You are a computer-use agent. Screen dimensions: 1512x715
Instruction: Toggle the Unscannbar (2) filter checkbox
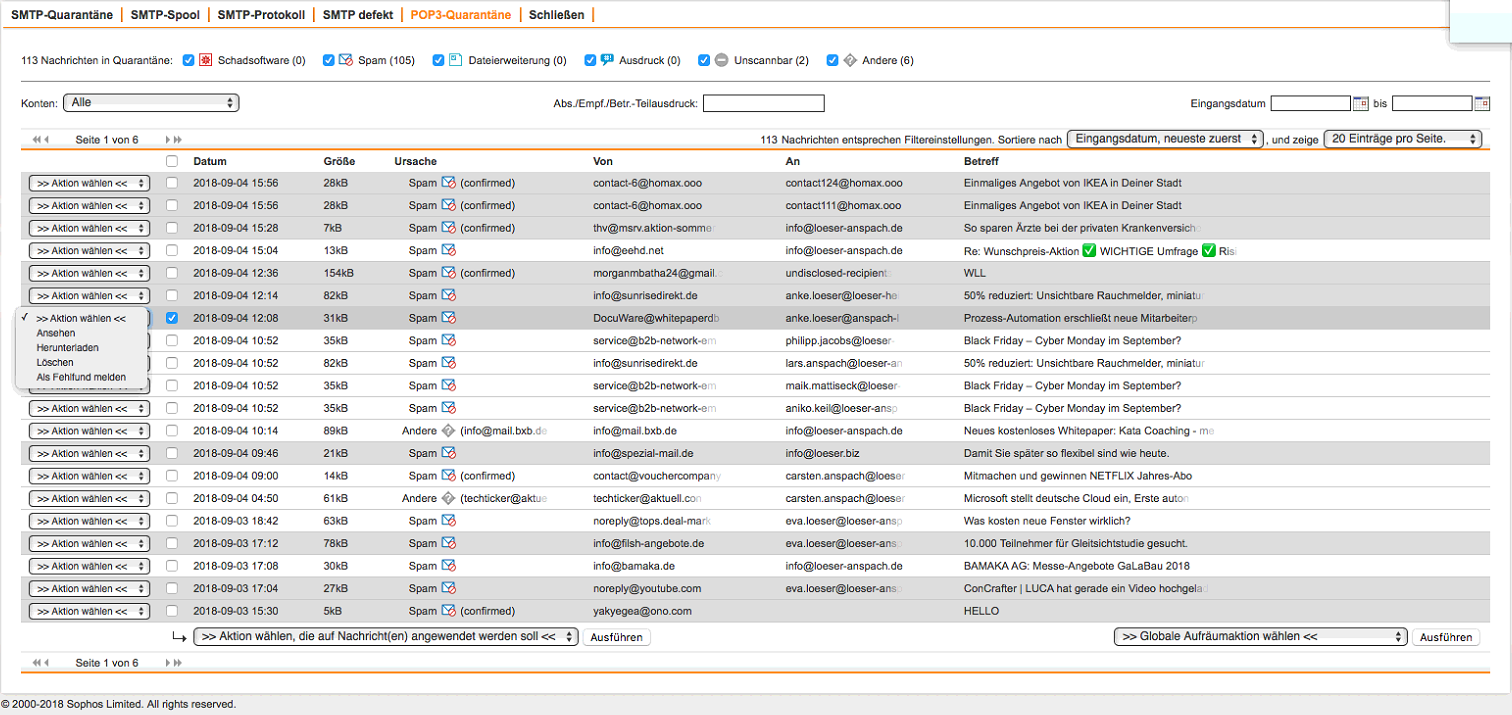(x=704, y=60)
